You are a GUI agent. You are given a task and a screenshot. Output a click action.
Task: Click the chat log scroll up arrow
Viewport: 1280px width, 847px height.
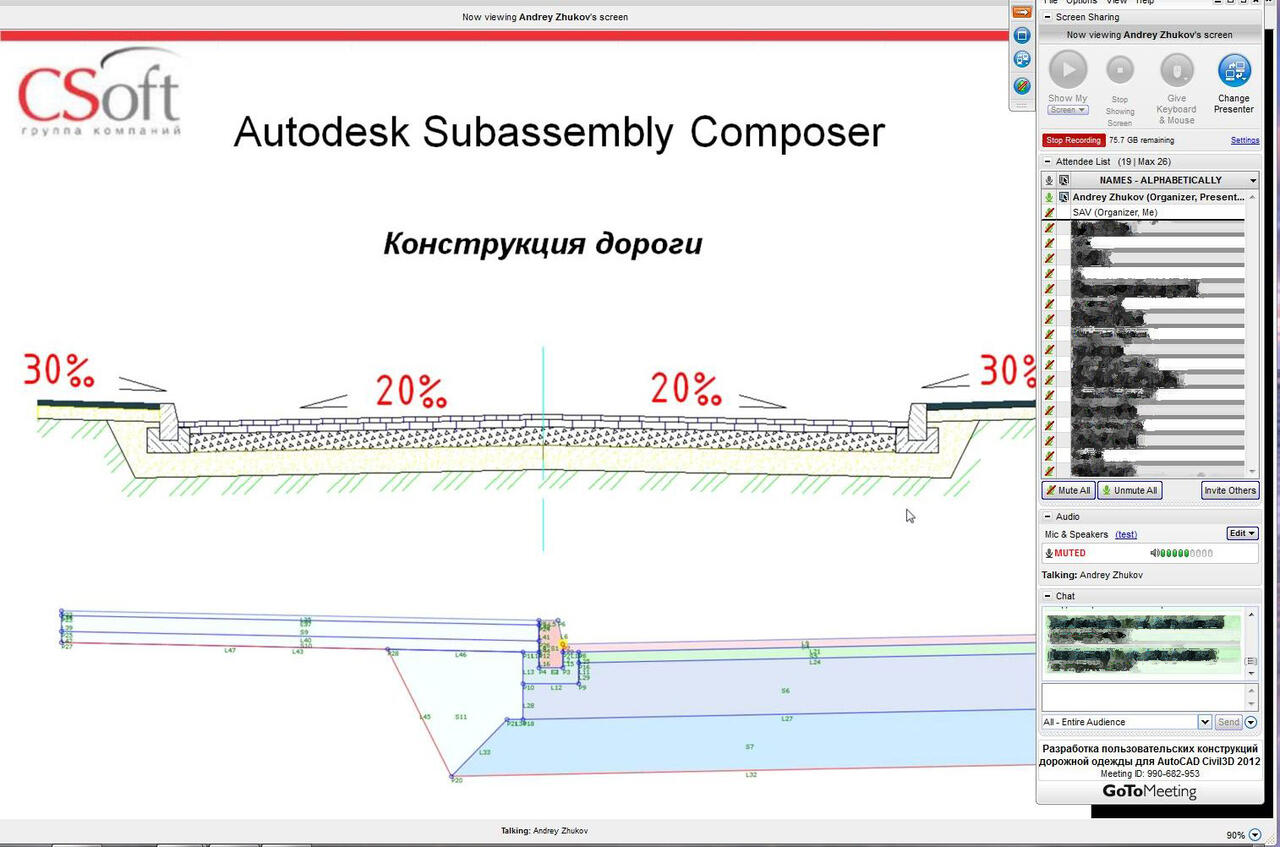point(1251,613)
